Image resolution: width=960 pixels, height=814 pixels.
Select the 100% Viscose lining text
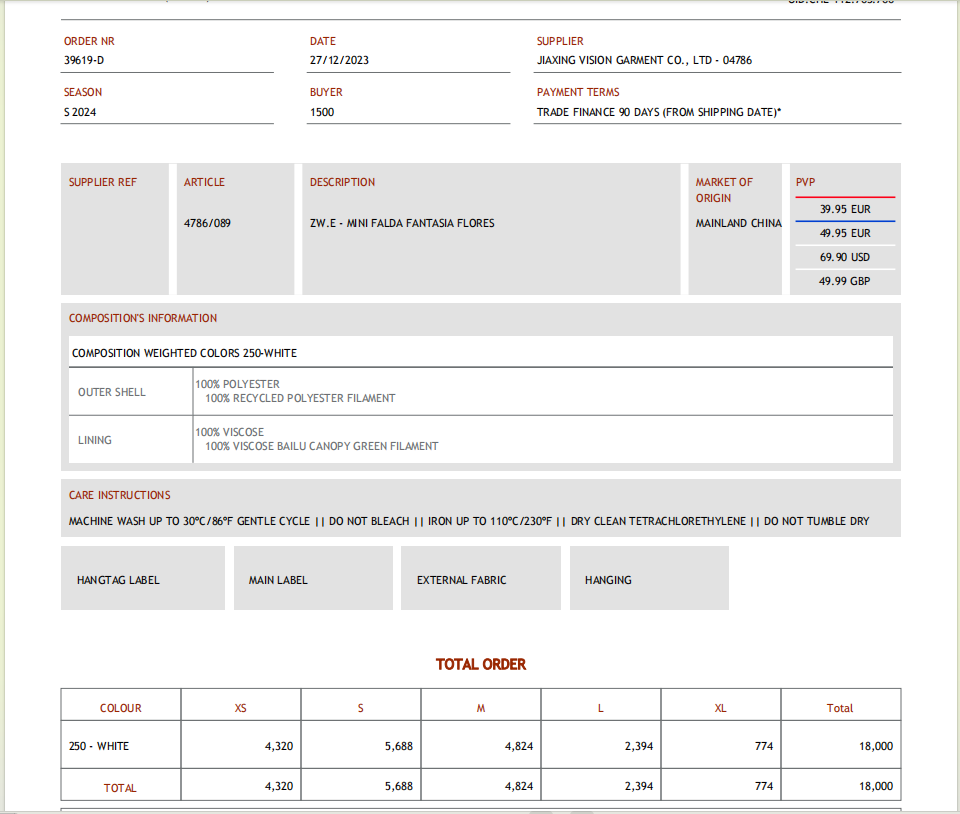230,432
